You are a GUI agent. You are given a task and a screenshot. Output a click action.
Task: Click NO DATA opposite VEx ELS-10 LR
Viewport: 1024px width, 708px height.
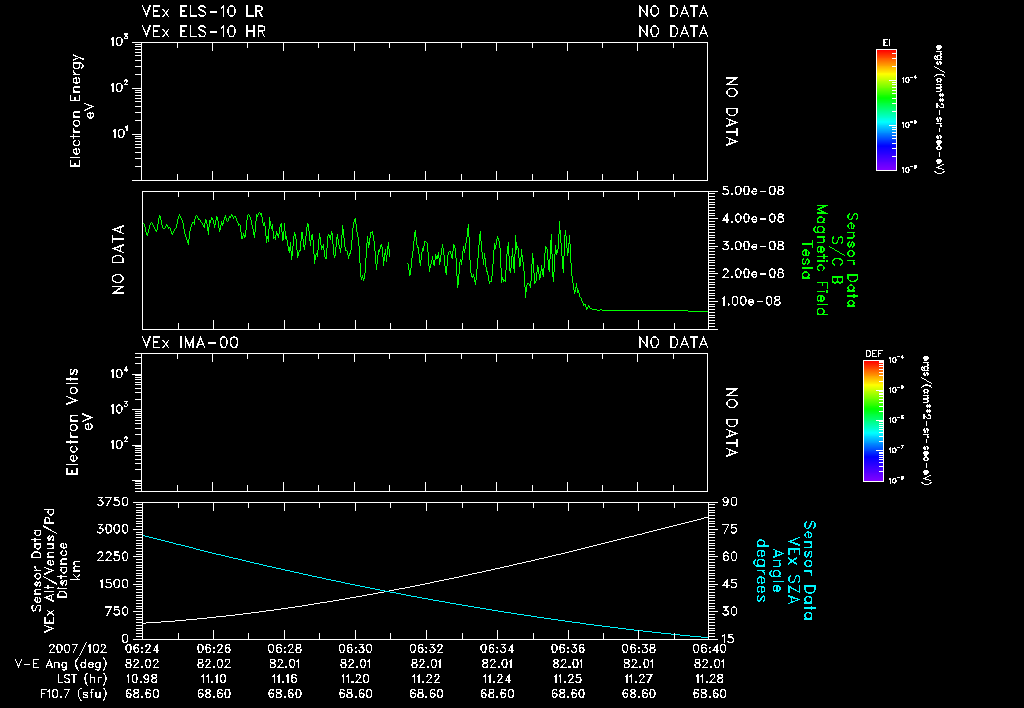[673, 12]
